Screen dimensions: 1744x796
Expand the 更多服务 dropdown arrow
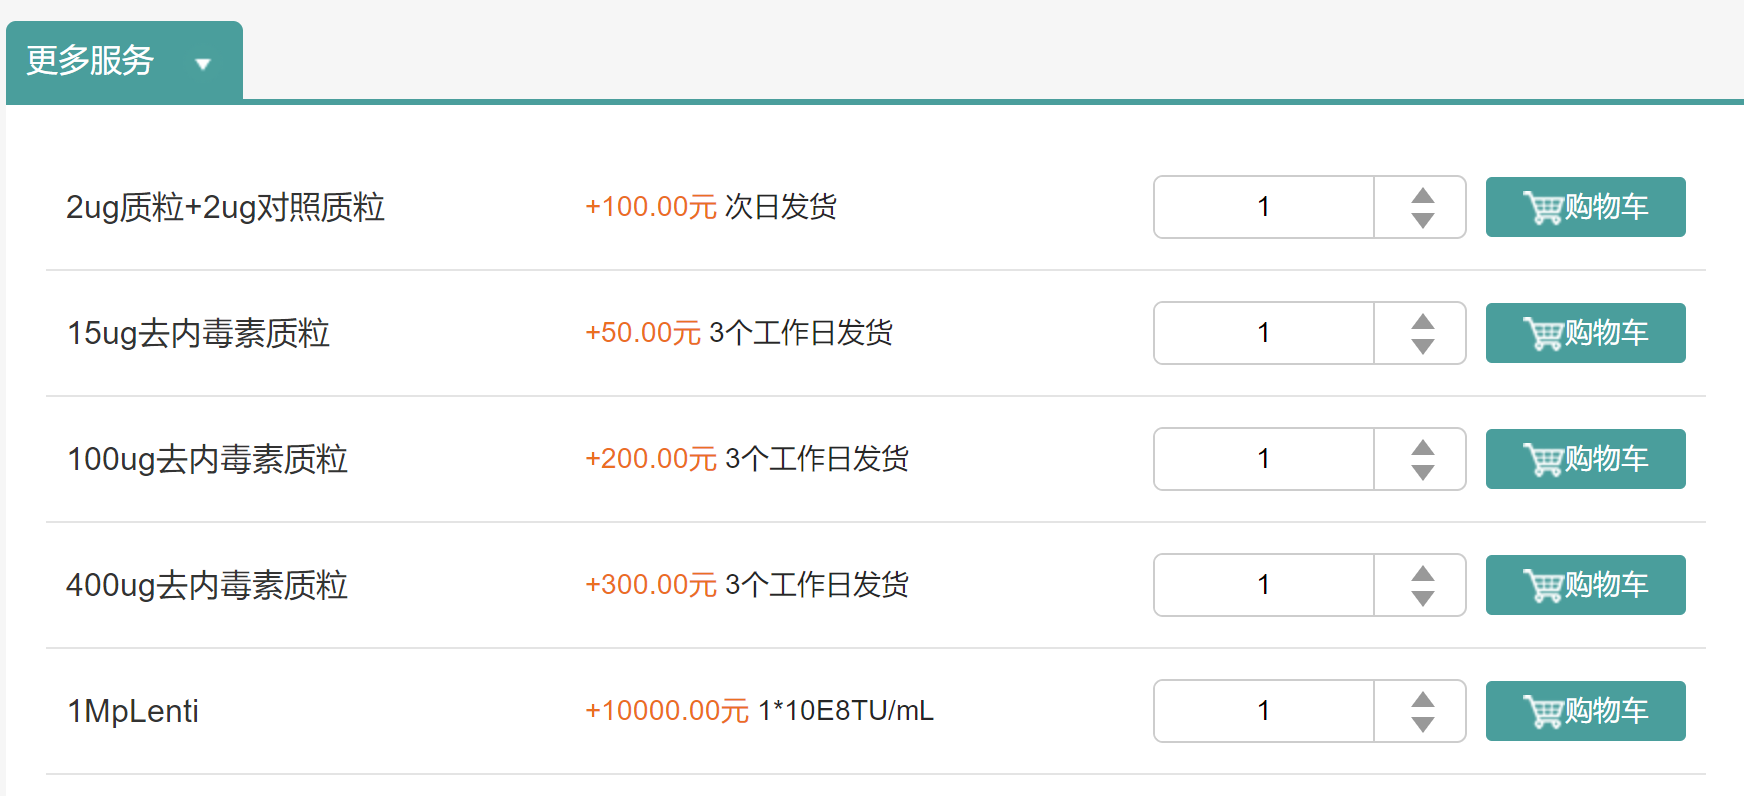[x=203, y=64]
